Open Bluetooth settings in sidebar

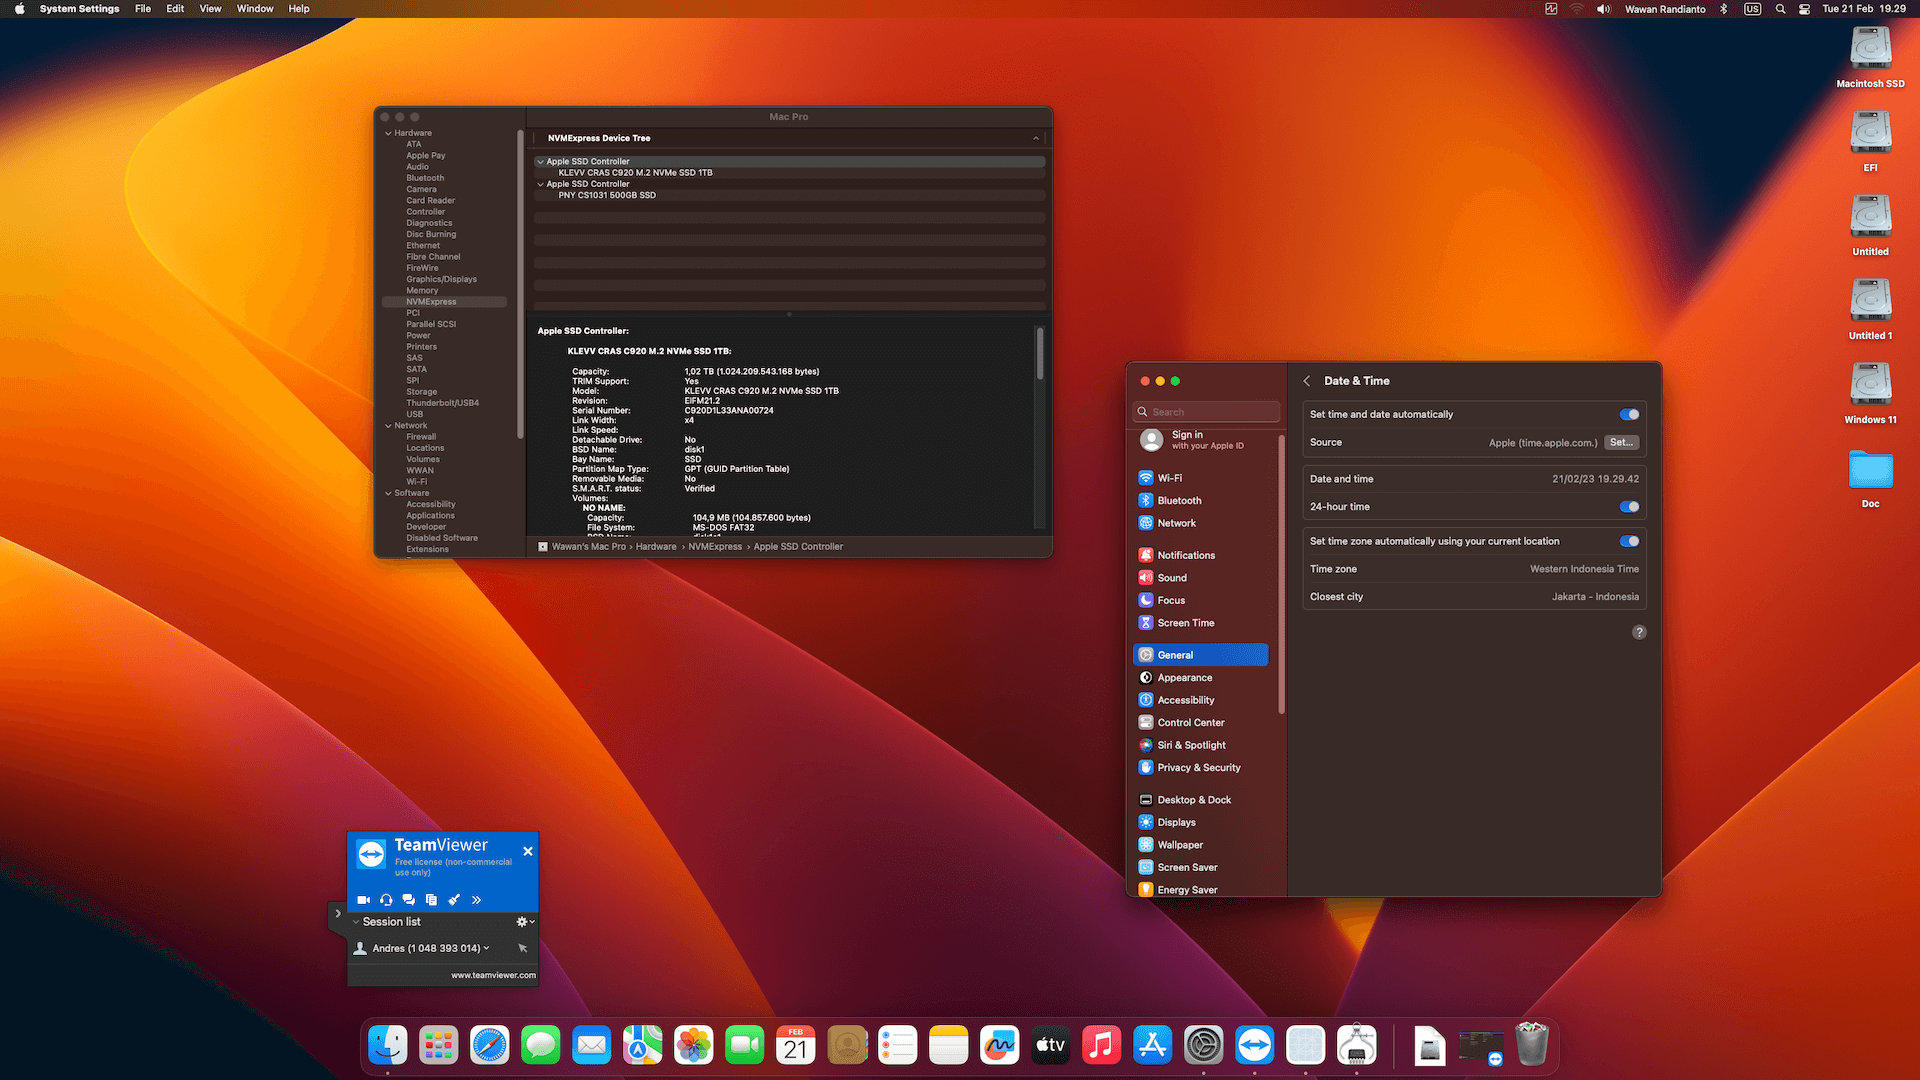[1200, 501]
